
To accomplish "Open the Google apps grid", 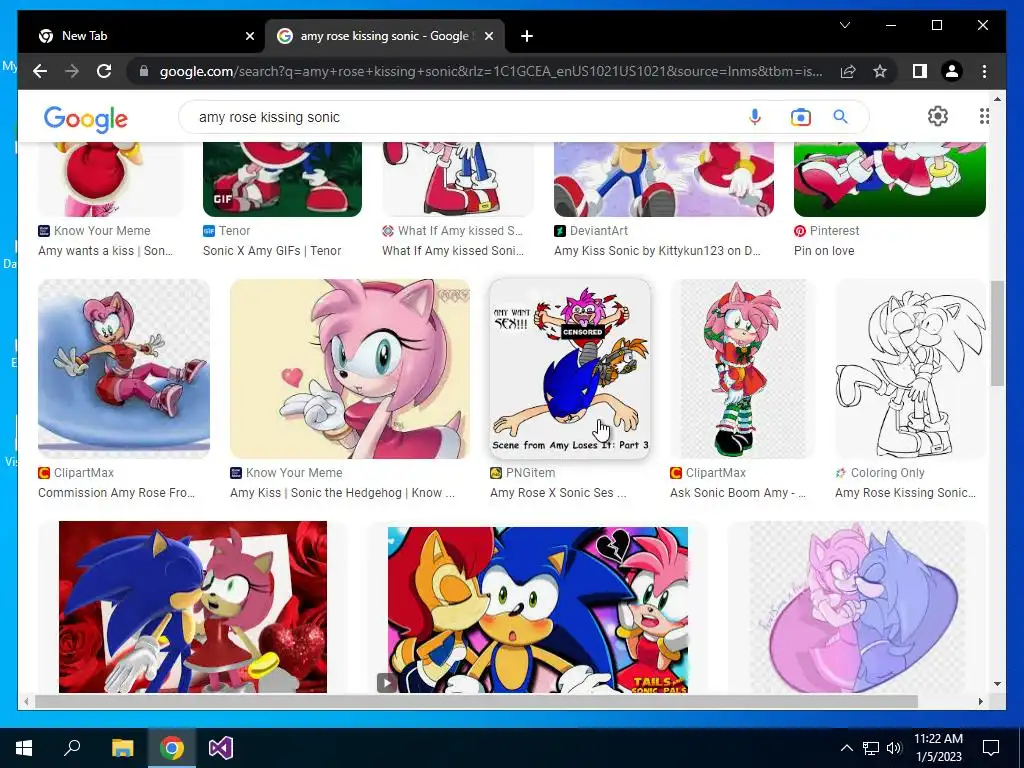I will pos(984,116).
